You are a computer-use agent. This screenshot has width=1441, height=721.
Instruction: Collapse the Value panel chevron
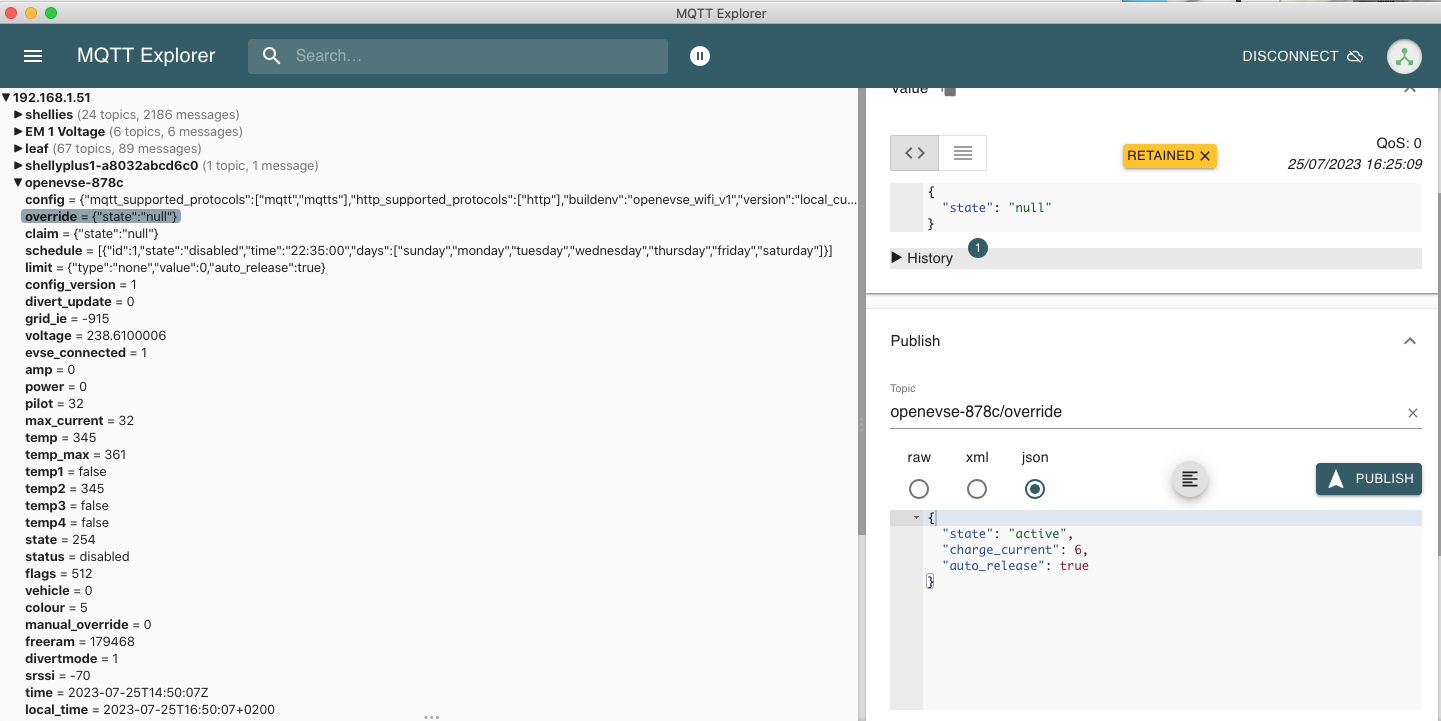[x=1410, y=90]
